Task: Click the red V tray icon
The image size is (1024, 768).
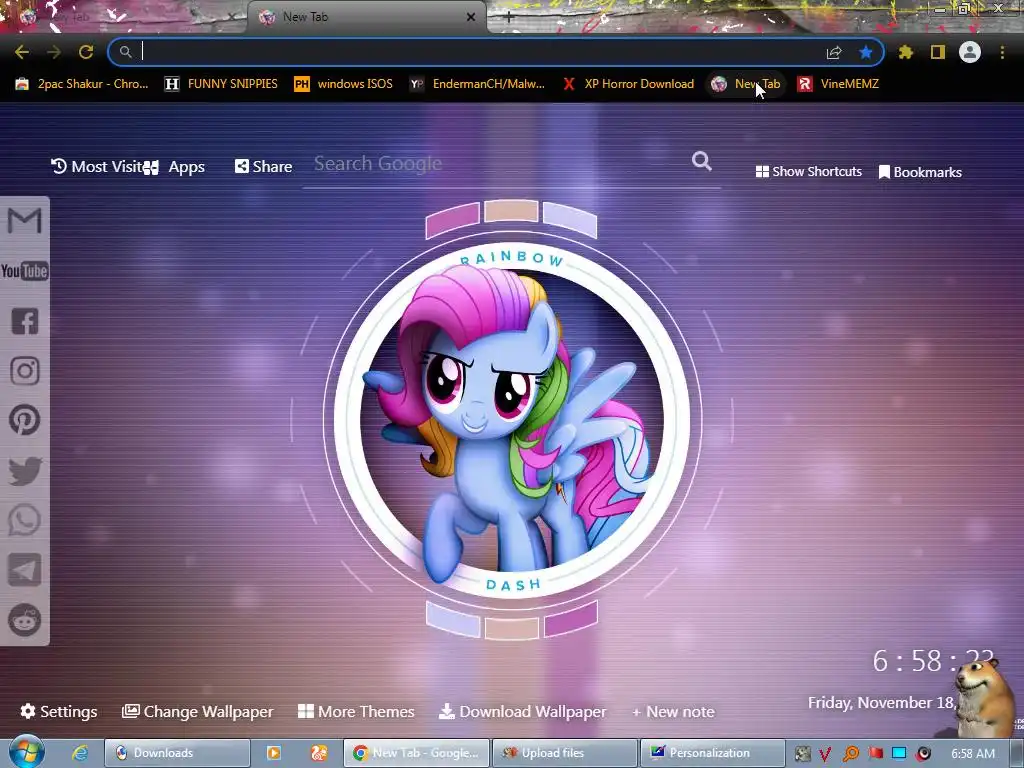Action: [x=825, y=754]
